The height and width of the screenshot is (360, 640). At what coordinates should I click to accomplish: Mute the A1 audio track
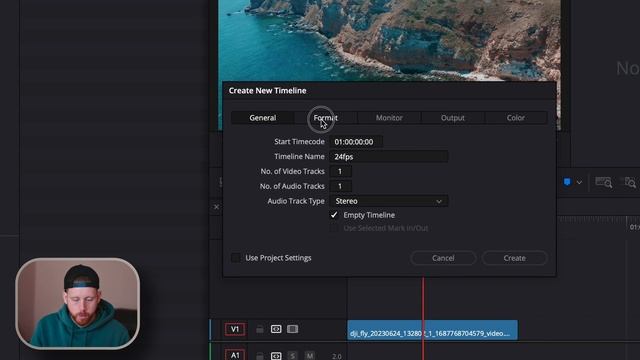pyautogui.click(x=310, y=356)
